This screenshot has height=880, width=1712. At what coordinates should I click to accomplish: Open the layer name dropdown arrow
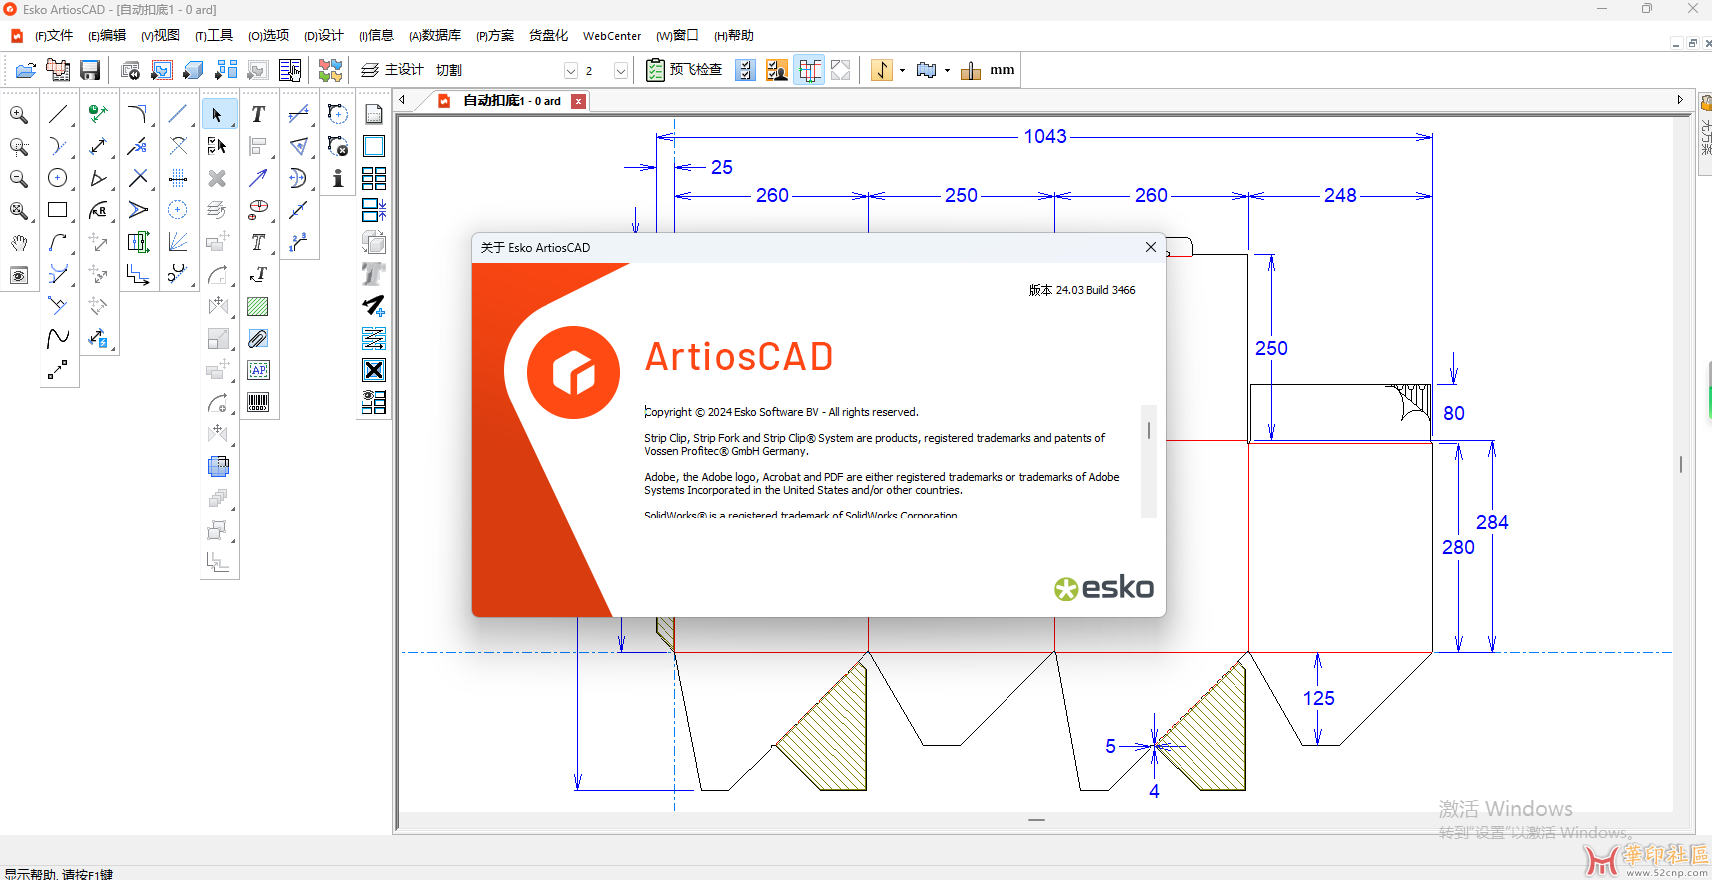click(x=571, y=70)
